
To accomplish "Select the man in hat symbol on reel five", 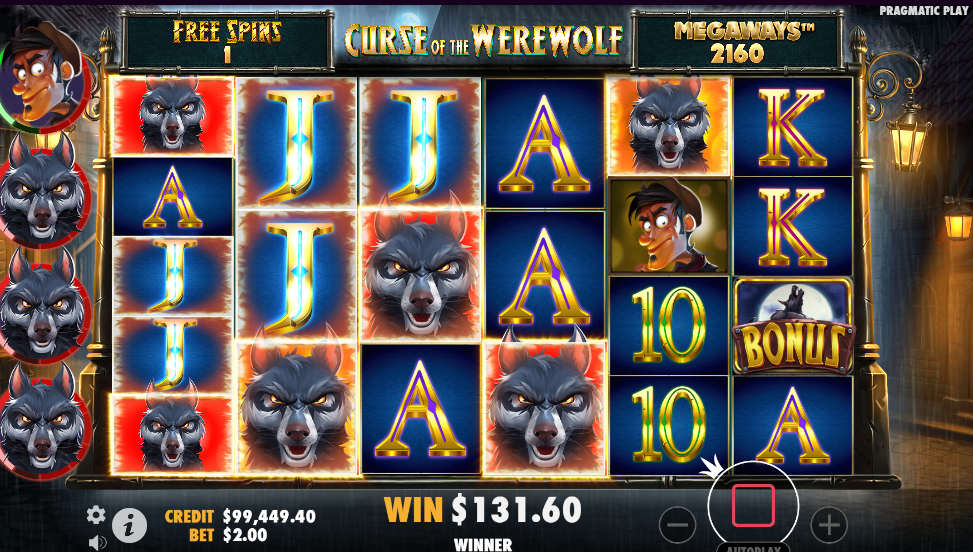I will click(x=669, y=226).
